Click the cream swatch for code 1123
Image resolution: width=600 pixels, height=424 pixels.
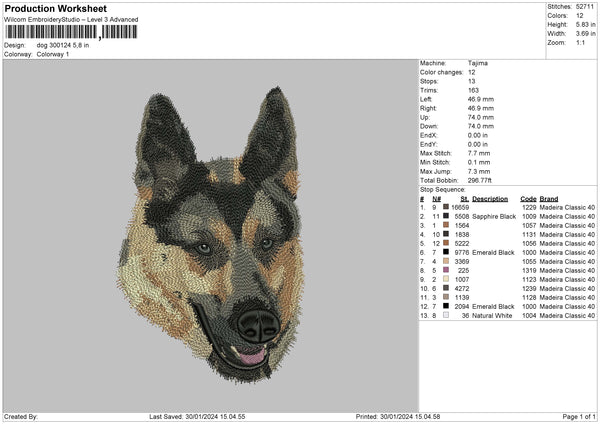[446, 279]
